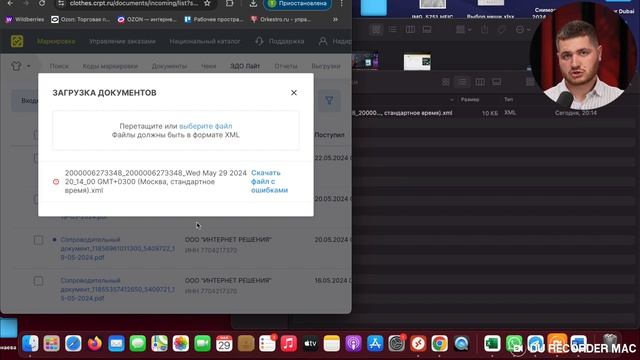Click the user profile icon near Надир
This screenshot has width=640, height=360.
323,41
